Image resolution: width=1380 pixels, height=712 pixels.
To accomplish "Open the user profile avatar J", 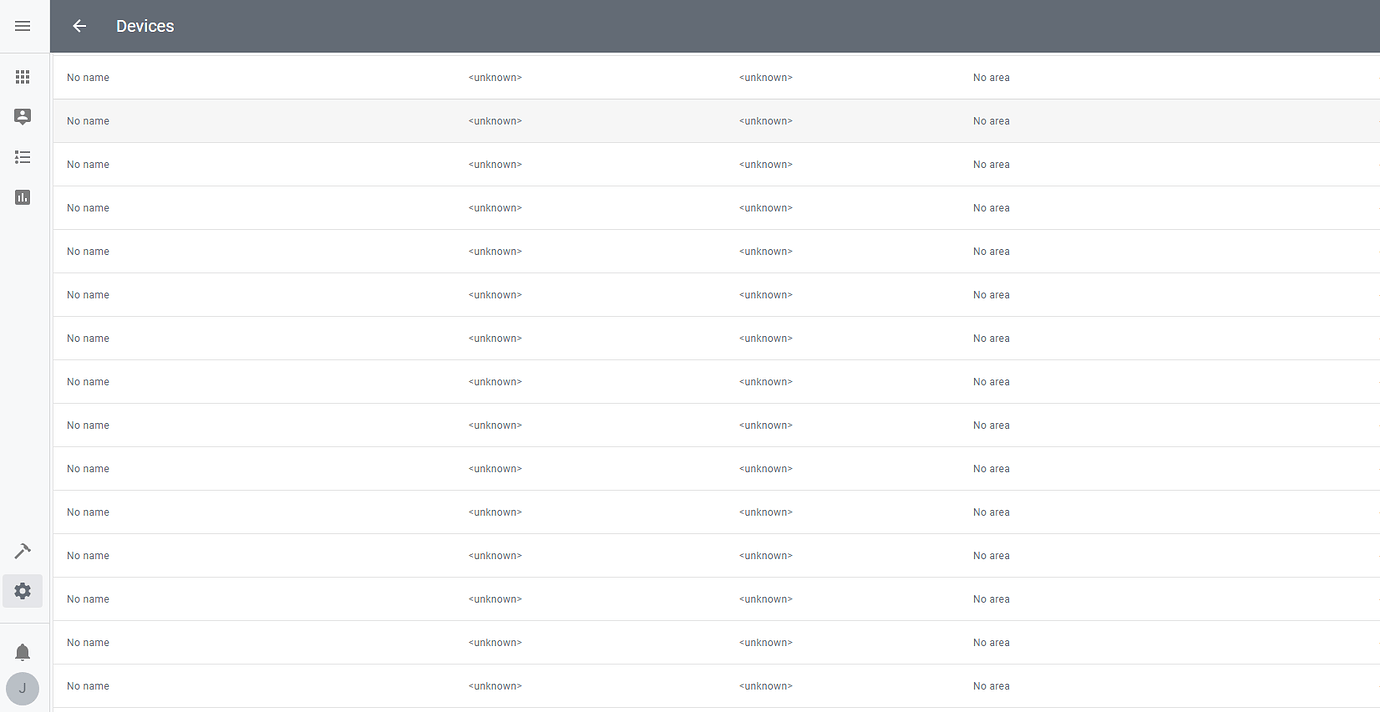I will click(22, 688).
